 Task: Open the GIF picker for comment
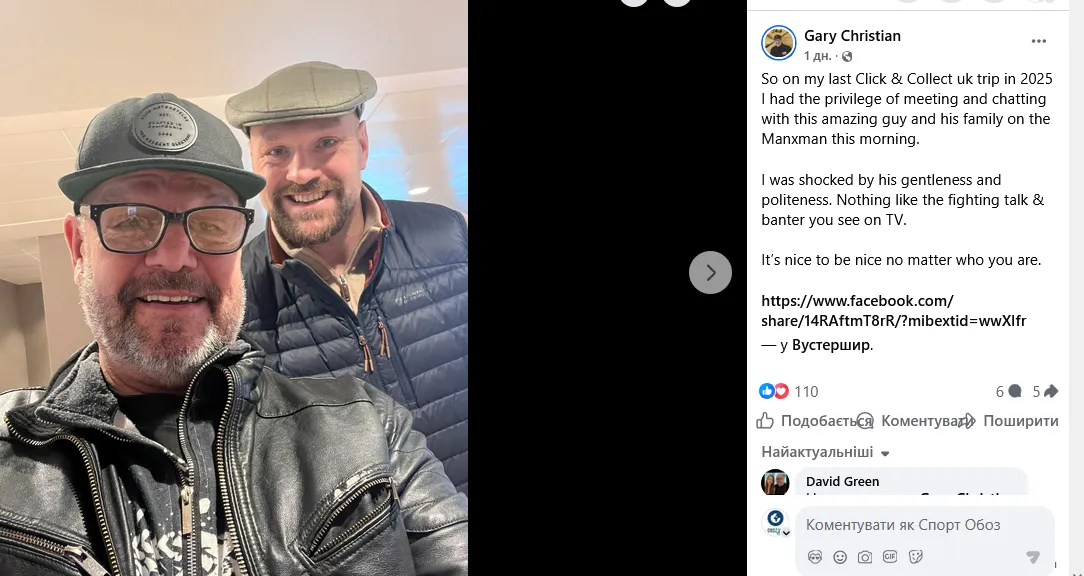pyautogui.click(x=890, y=557)
